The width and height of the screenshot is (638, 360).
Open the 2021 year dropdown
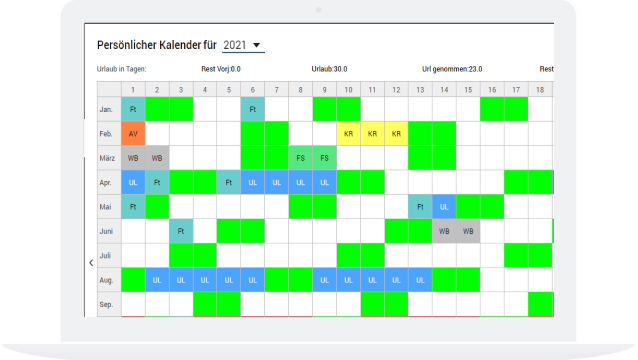[243, 45]
